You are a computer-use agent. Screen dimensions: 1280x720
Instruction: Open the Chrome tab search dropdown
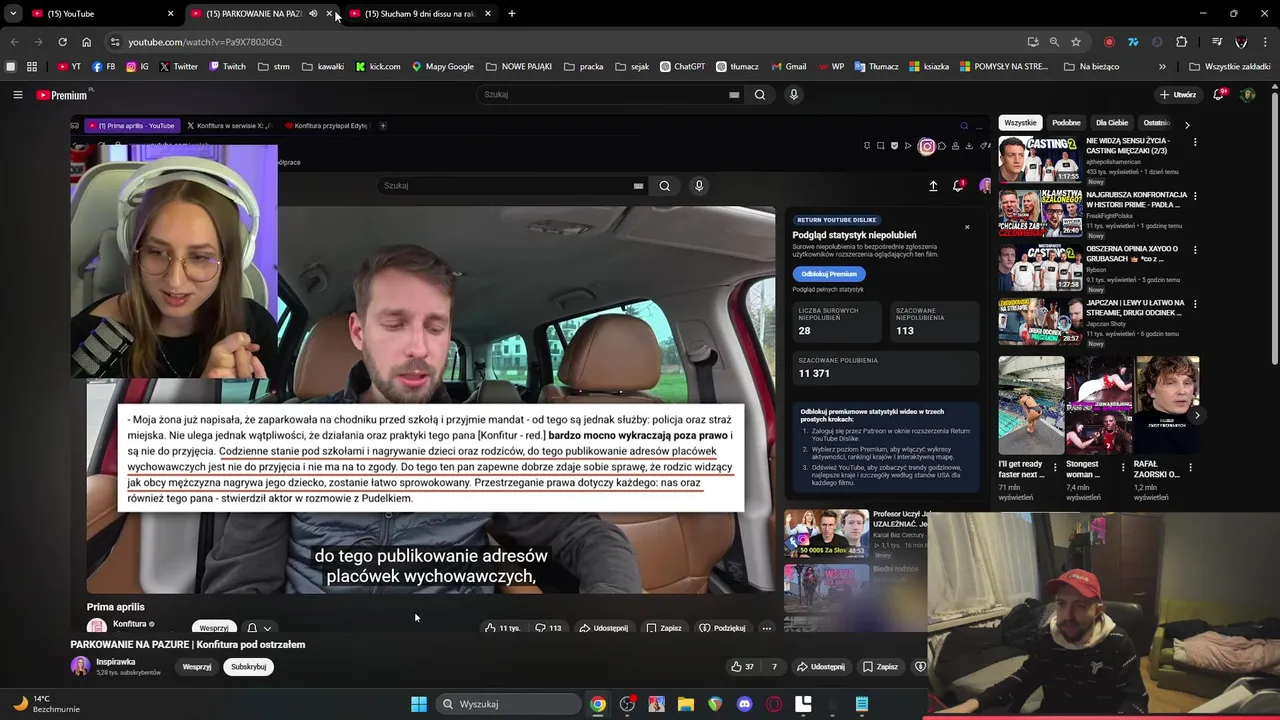pyautogui.click(x=13, y=14)
